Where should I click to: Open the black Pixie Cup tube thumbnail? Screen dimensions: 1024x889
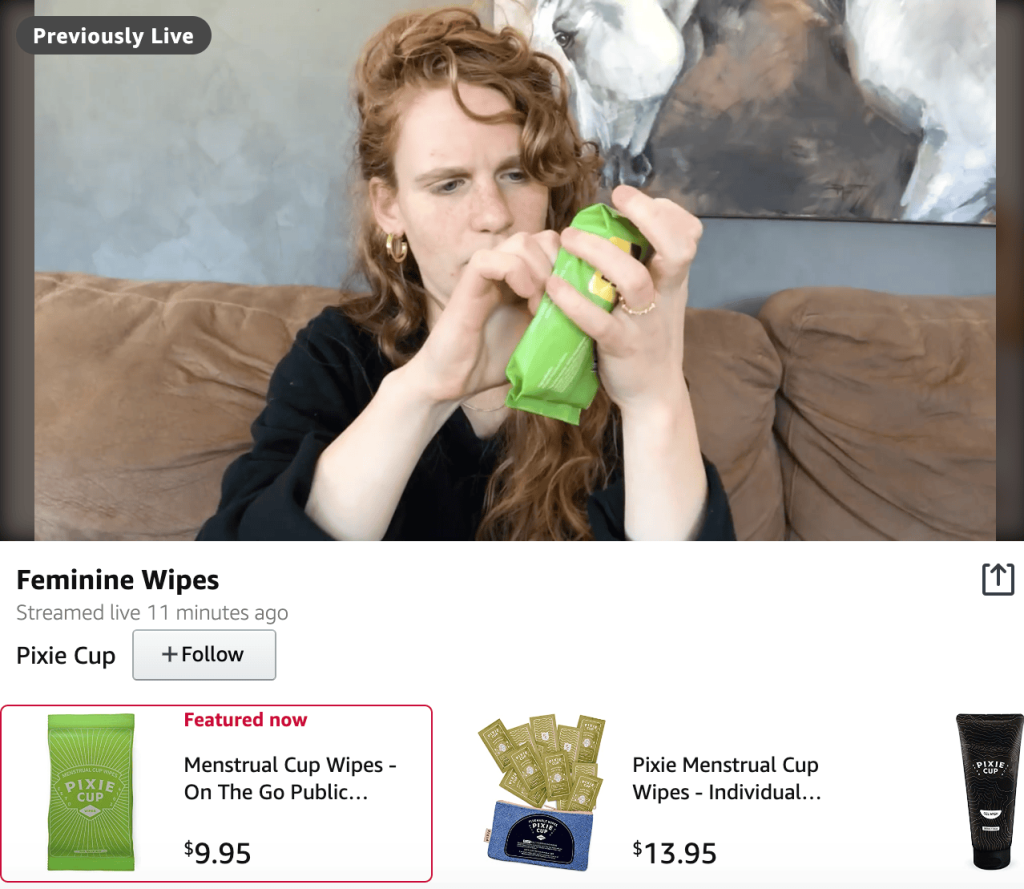pyautogui.click(x=989, y=792)
